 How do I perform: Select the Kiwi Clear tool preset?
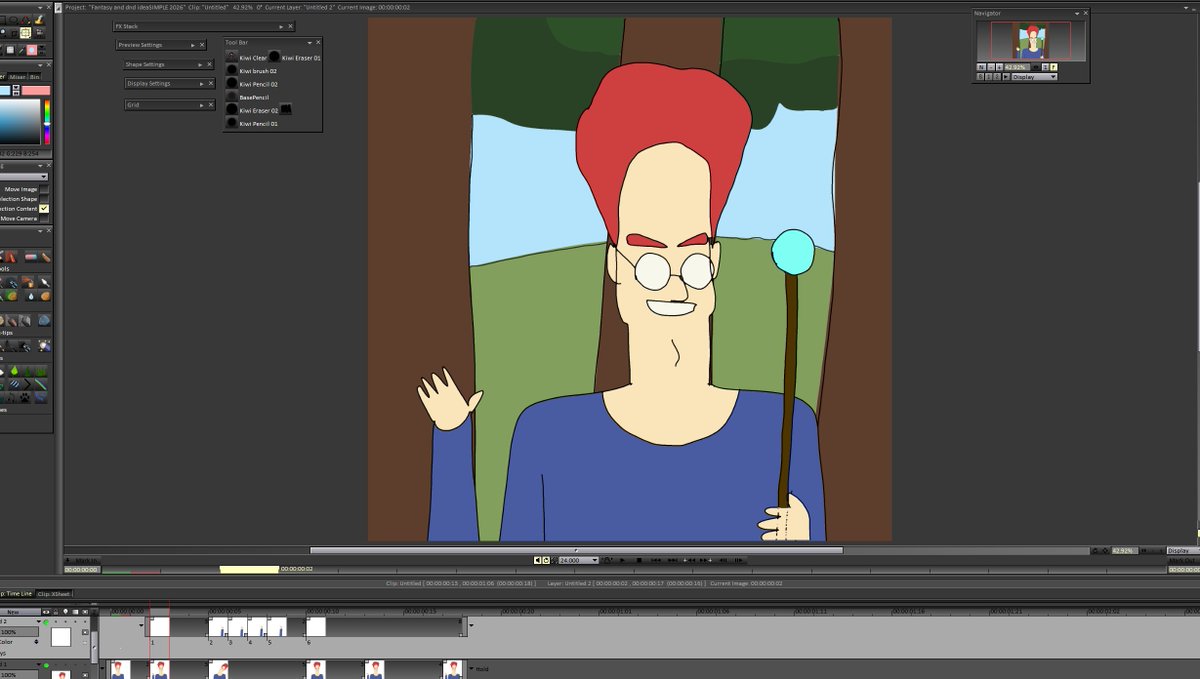(246, 58)
